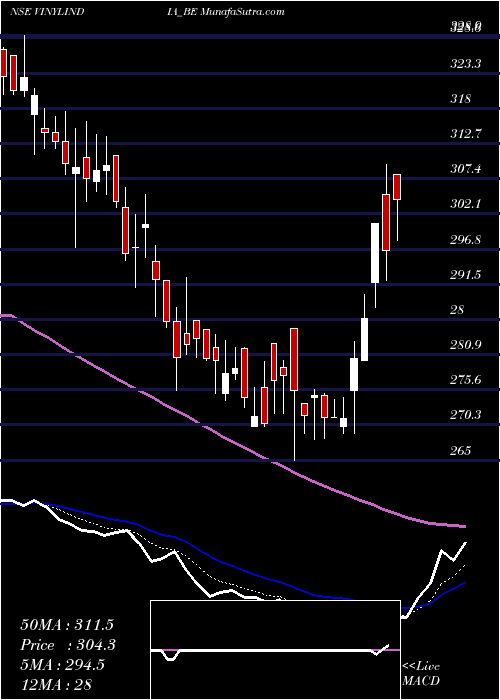The height and width of the screenshot is (700, 500).
Task: Click the 270.3 price axis label
Action: click(465, 415)
